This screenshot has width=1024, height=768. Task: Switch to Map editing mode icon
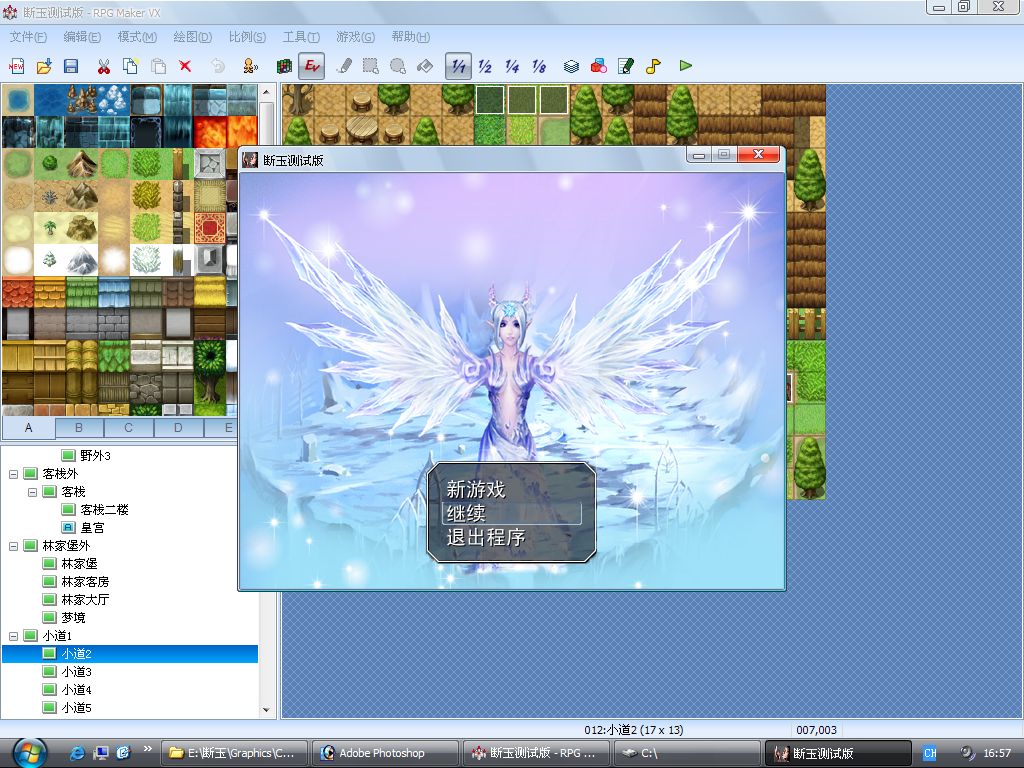point(284,66)
